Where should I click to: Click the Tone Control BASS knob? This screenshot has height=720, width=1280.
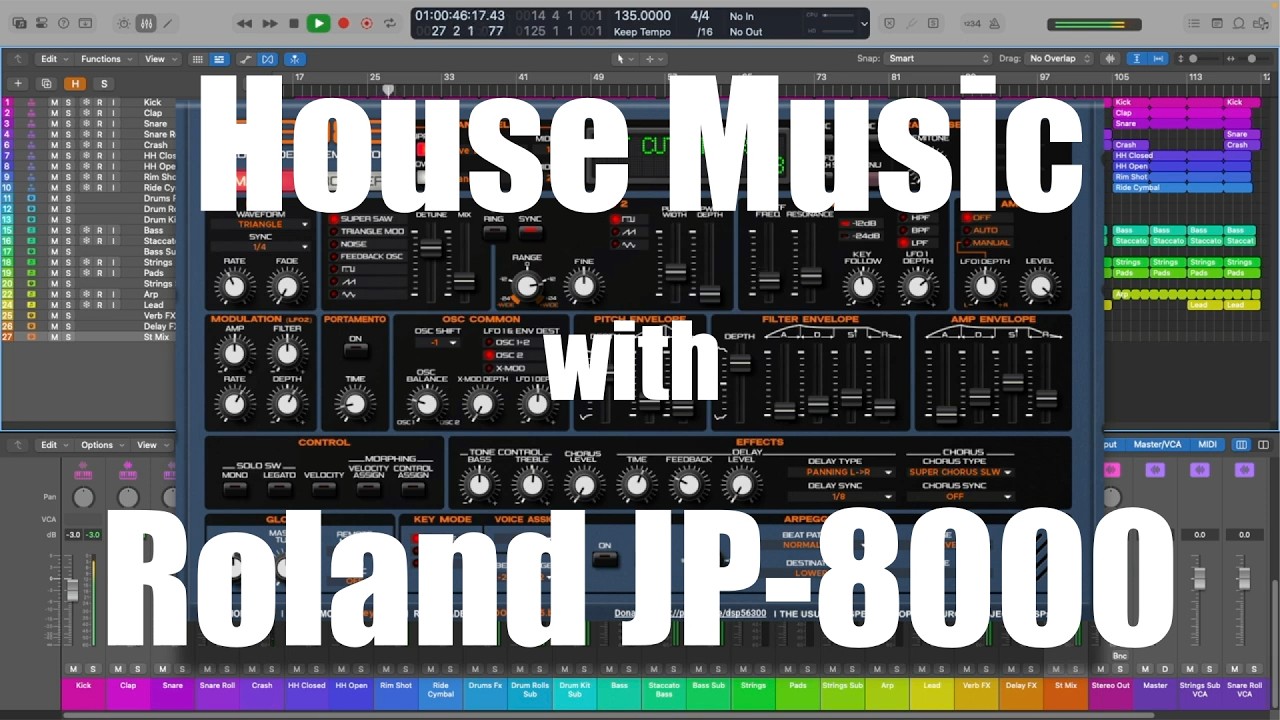(x=479, y=486)
